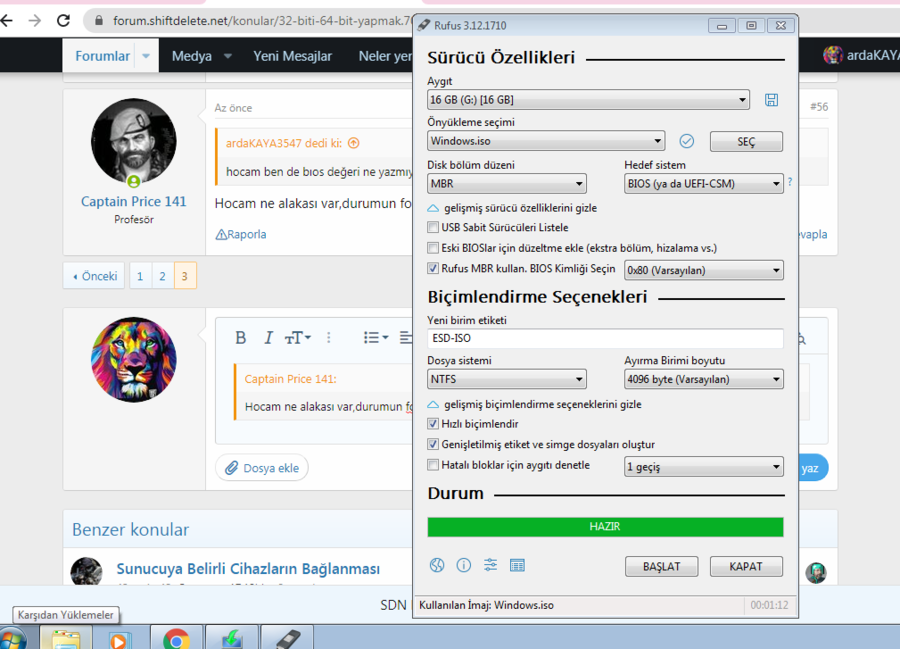Screen dimensions: 900x649
Task: Open the Önyükleme seçimi dropdown
Action: 546,141
